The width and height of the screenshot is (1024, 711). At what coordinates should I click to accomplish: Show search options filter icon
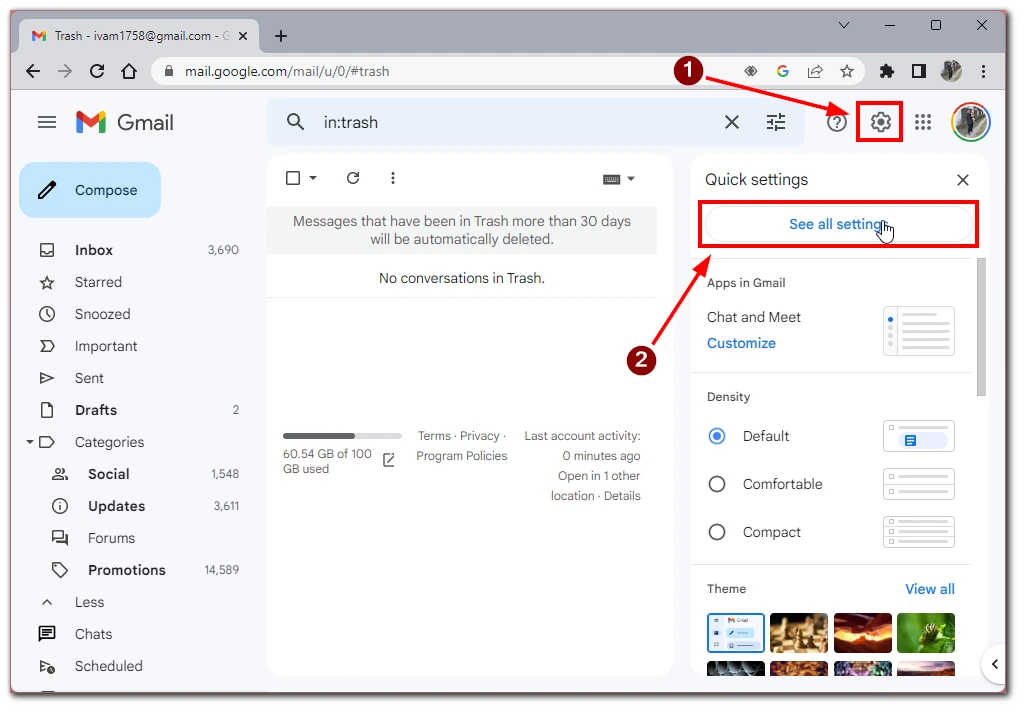point(776,122)
